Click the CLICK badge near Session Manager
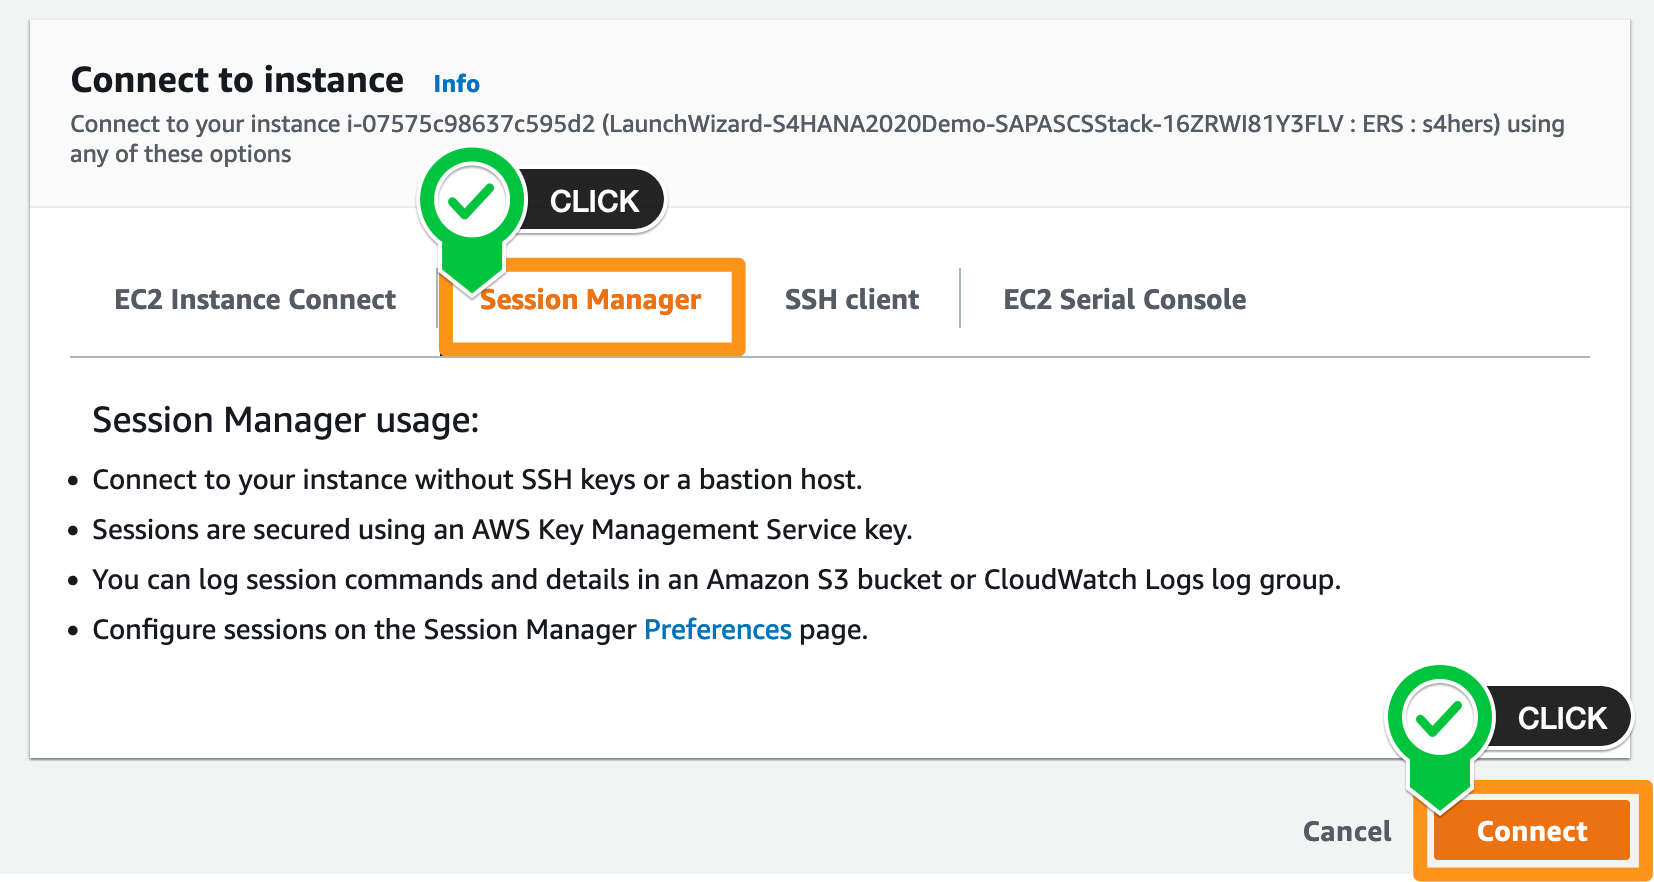1654x882 pixels. click(595, 201)
